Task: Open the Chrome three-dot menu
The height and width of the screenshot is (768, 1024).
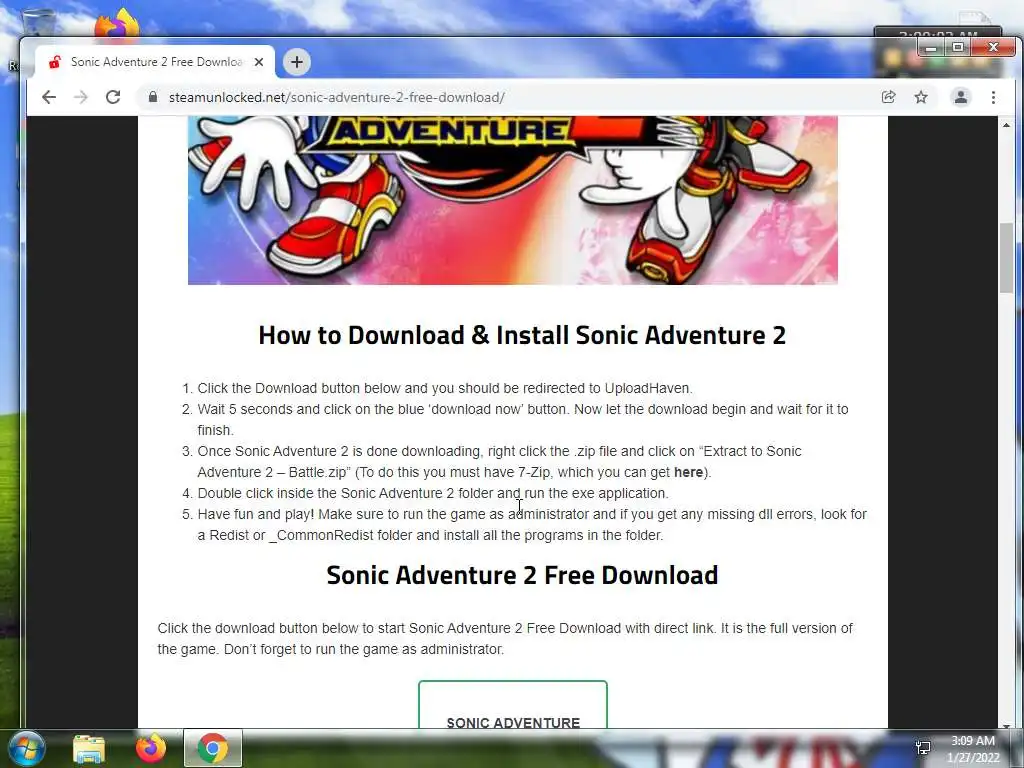Action: [993, 97]
